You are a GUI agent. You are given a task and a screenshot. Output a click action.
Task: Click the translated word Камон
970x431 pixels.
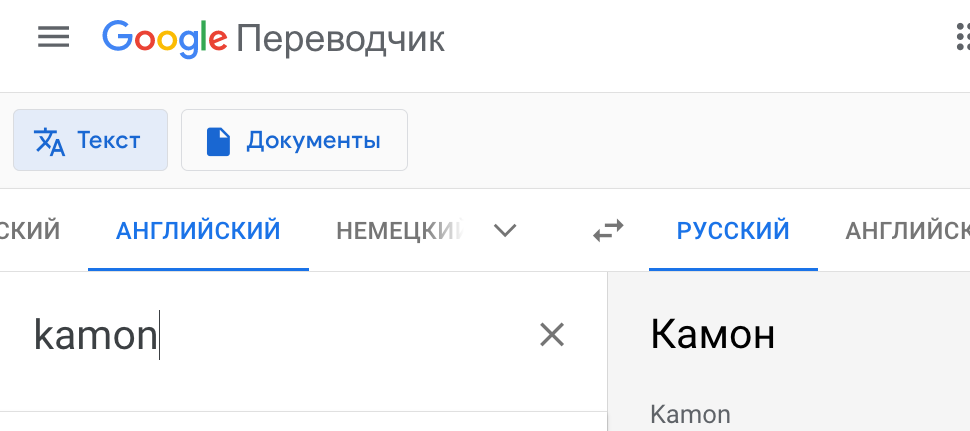tap(712, 335)
